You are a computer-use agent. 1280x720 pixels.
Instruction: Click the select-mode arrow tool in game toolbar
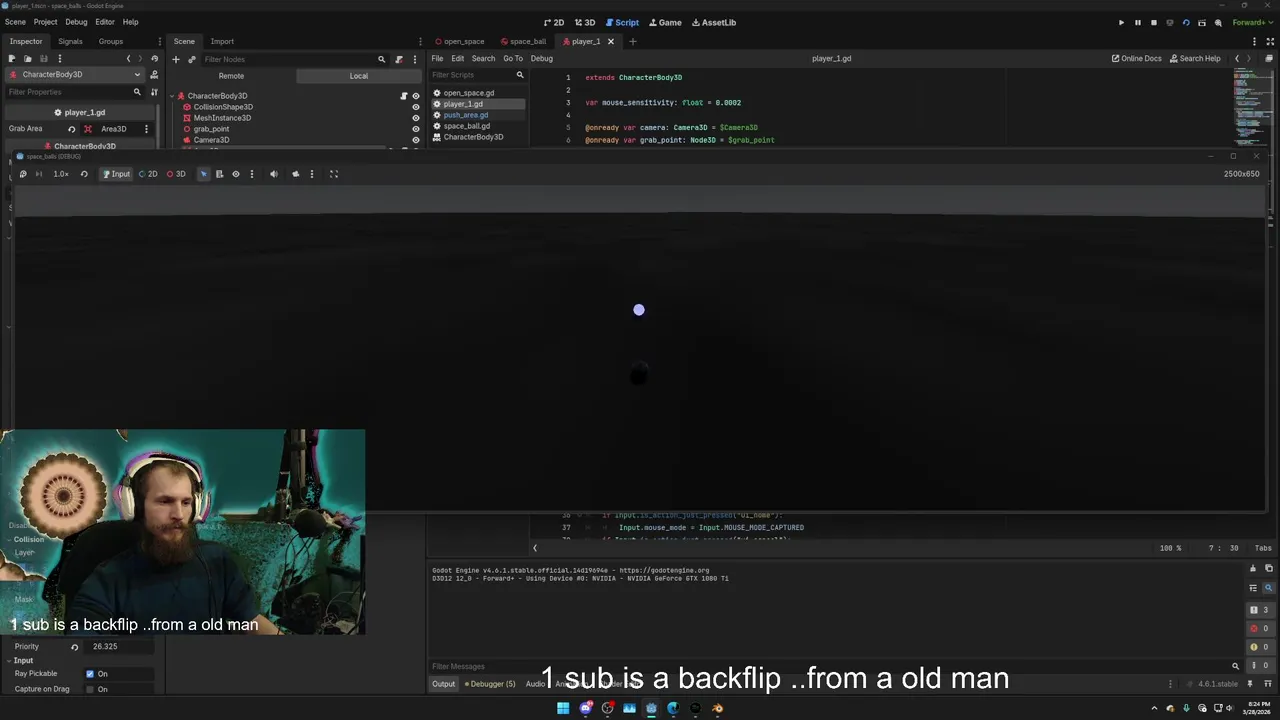tap(203, 174)
